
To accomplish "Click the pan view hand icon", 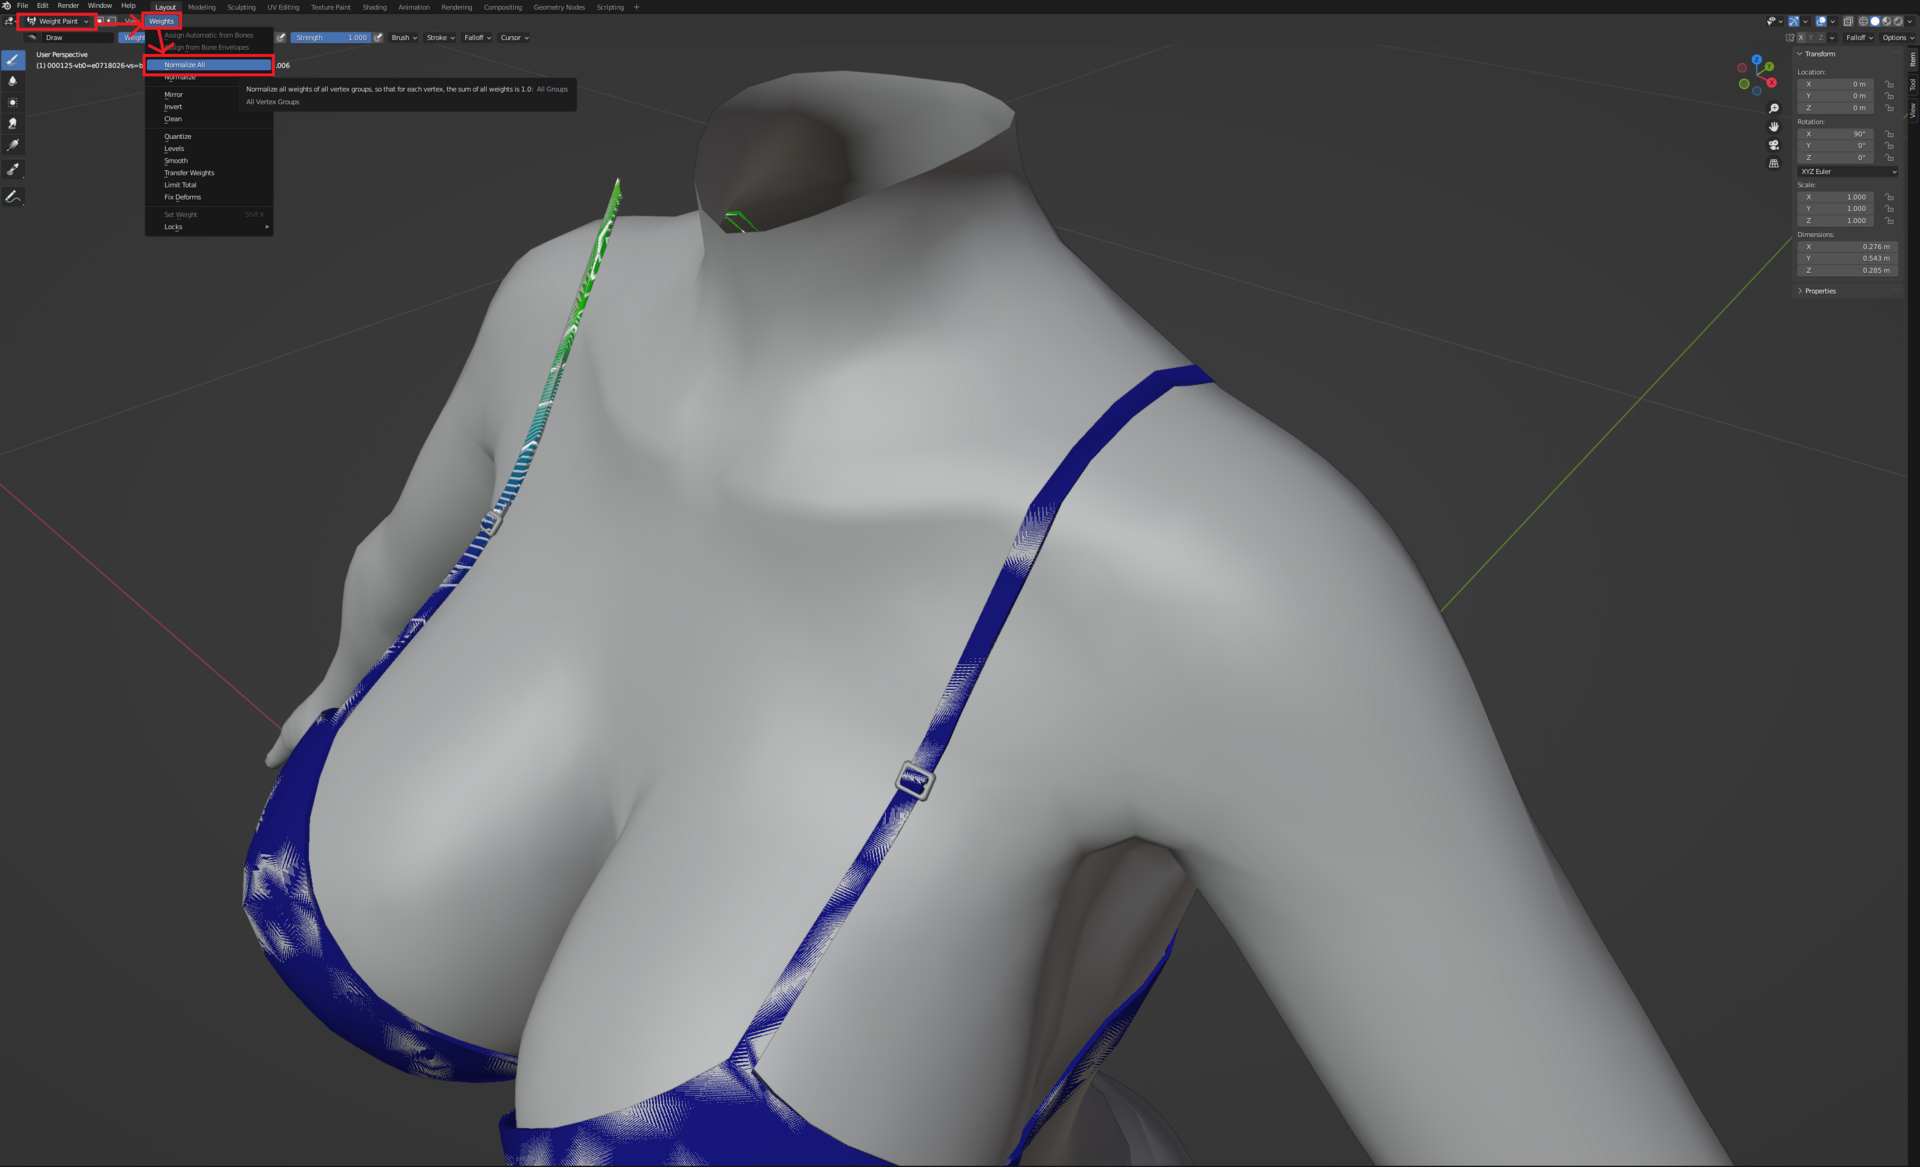I will pos(1774,127).
